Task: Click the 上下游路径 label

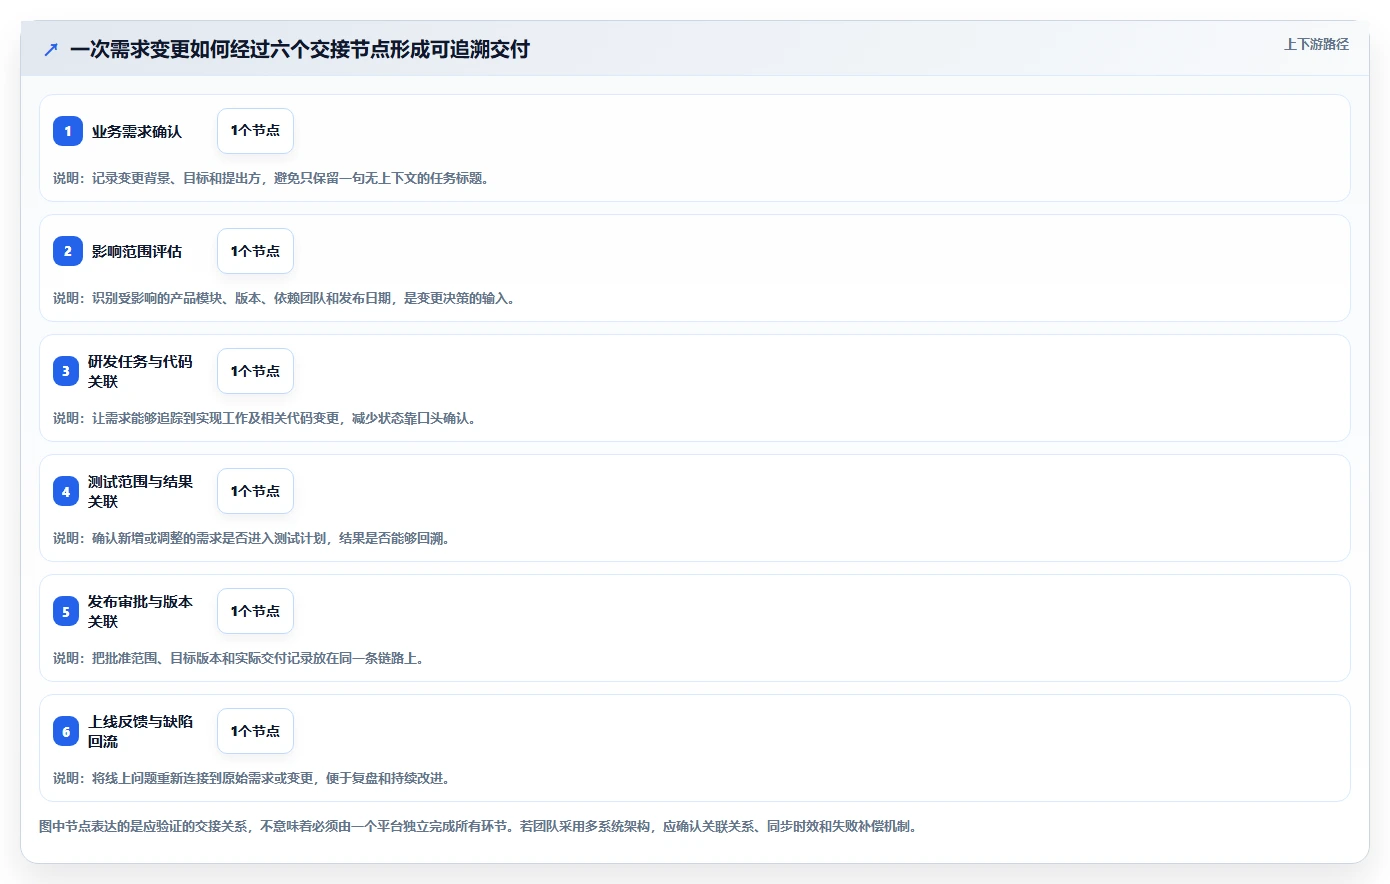Action: point(1316,44)
